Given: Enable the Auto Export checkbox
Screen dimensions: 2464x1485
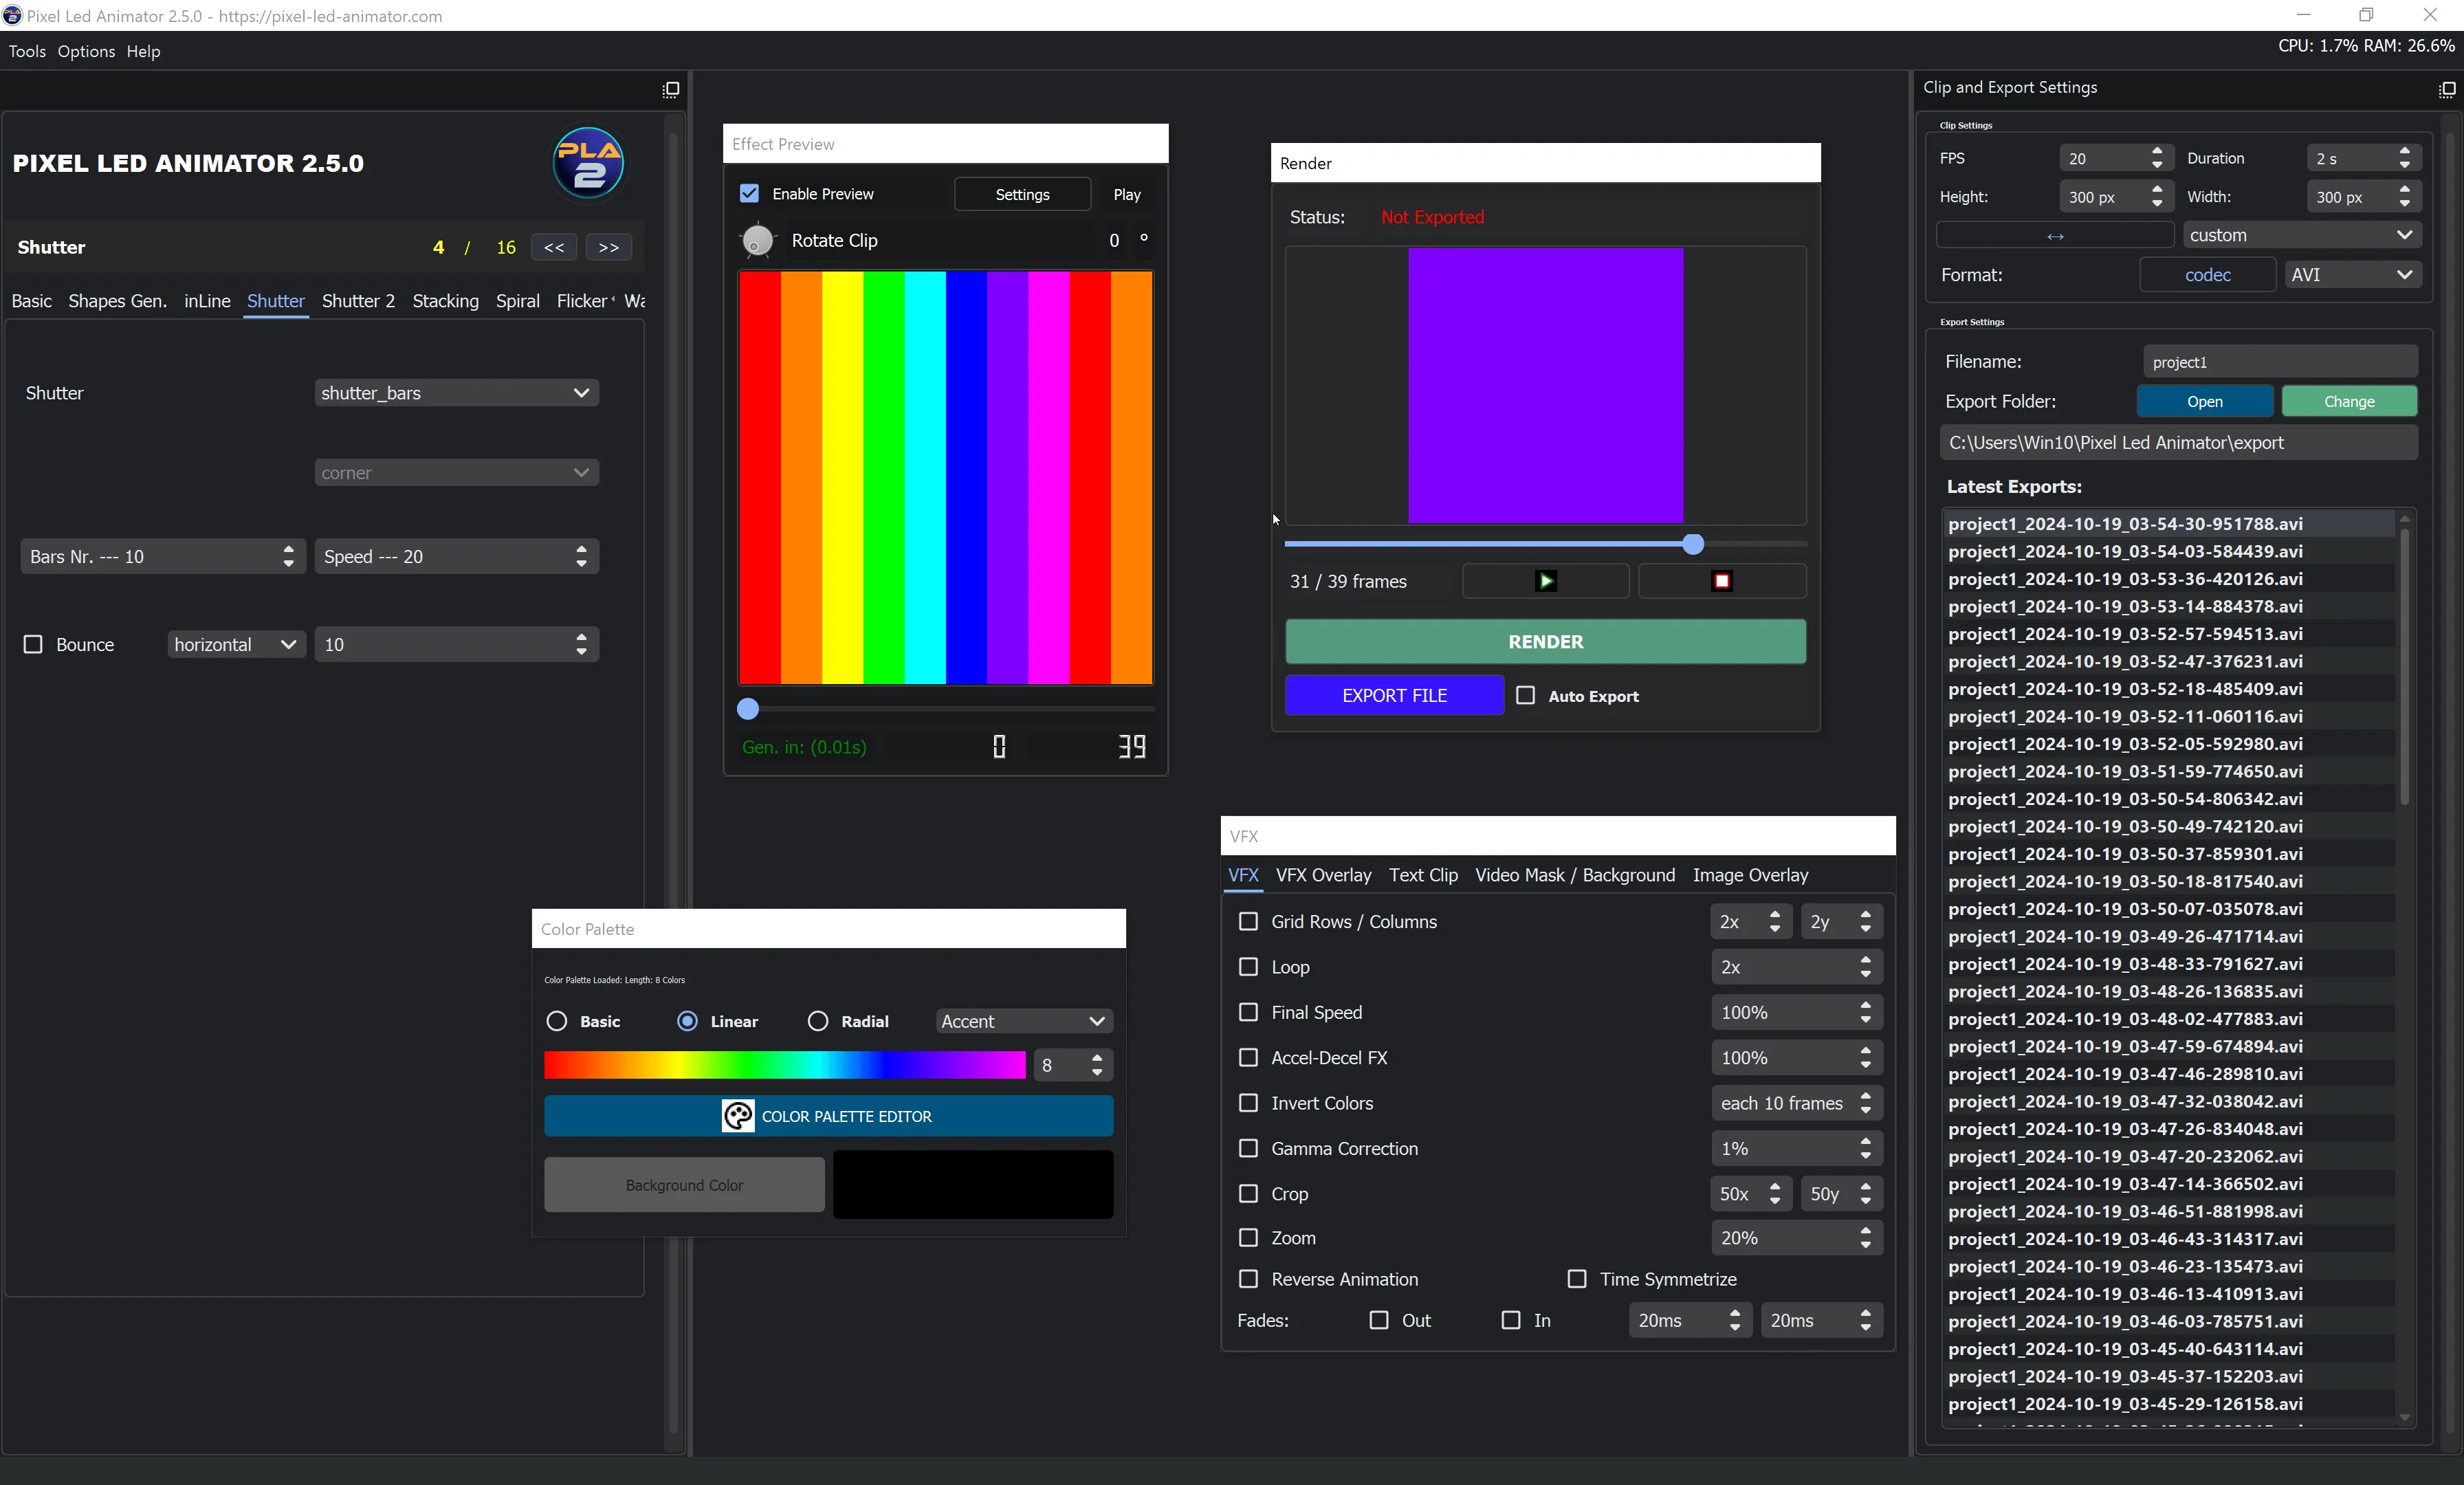Looking at the screenshot, I should pyautogui.click(x=1525, y=695).
